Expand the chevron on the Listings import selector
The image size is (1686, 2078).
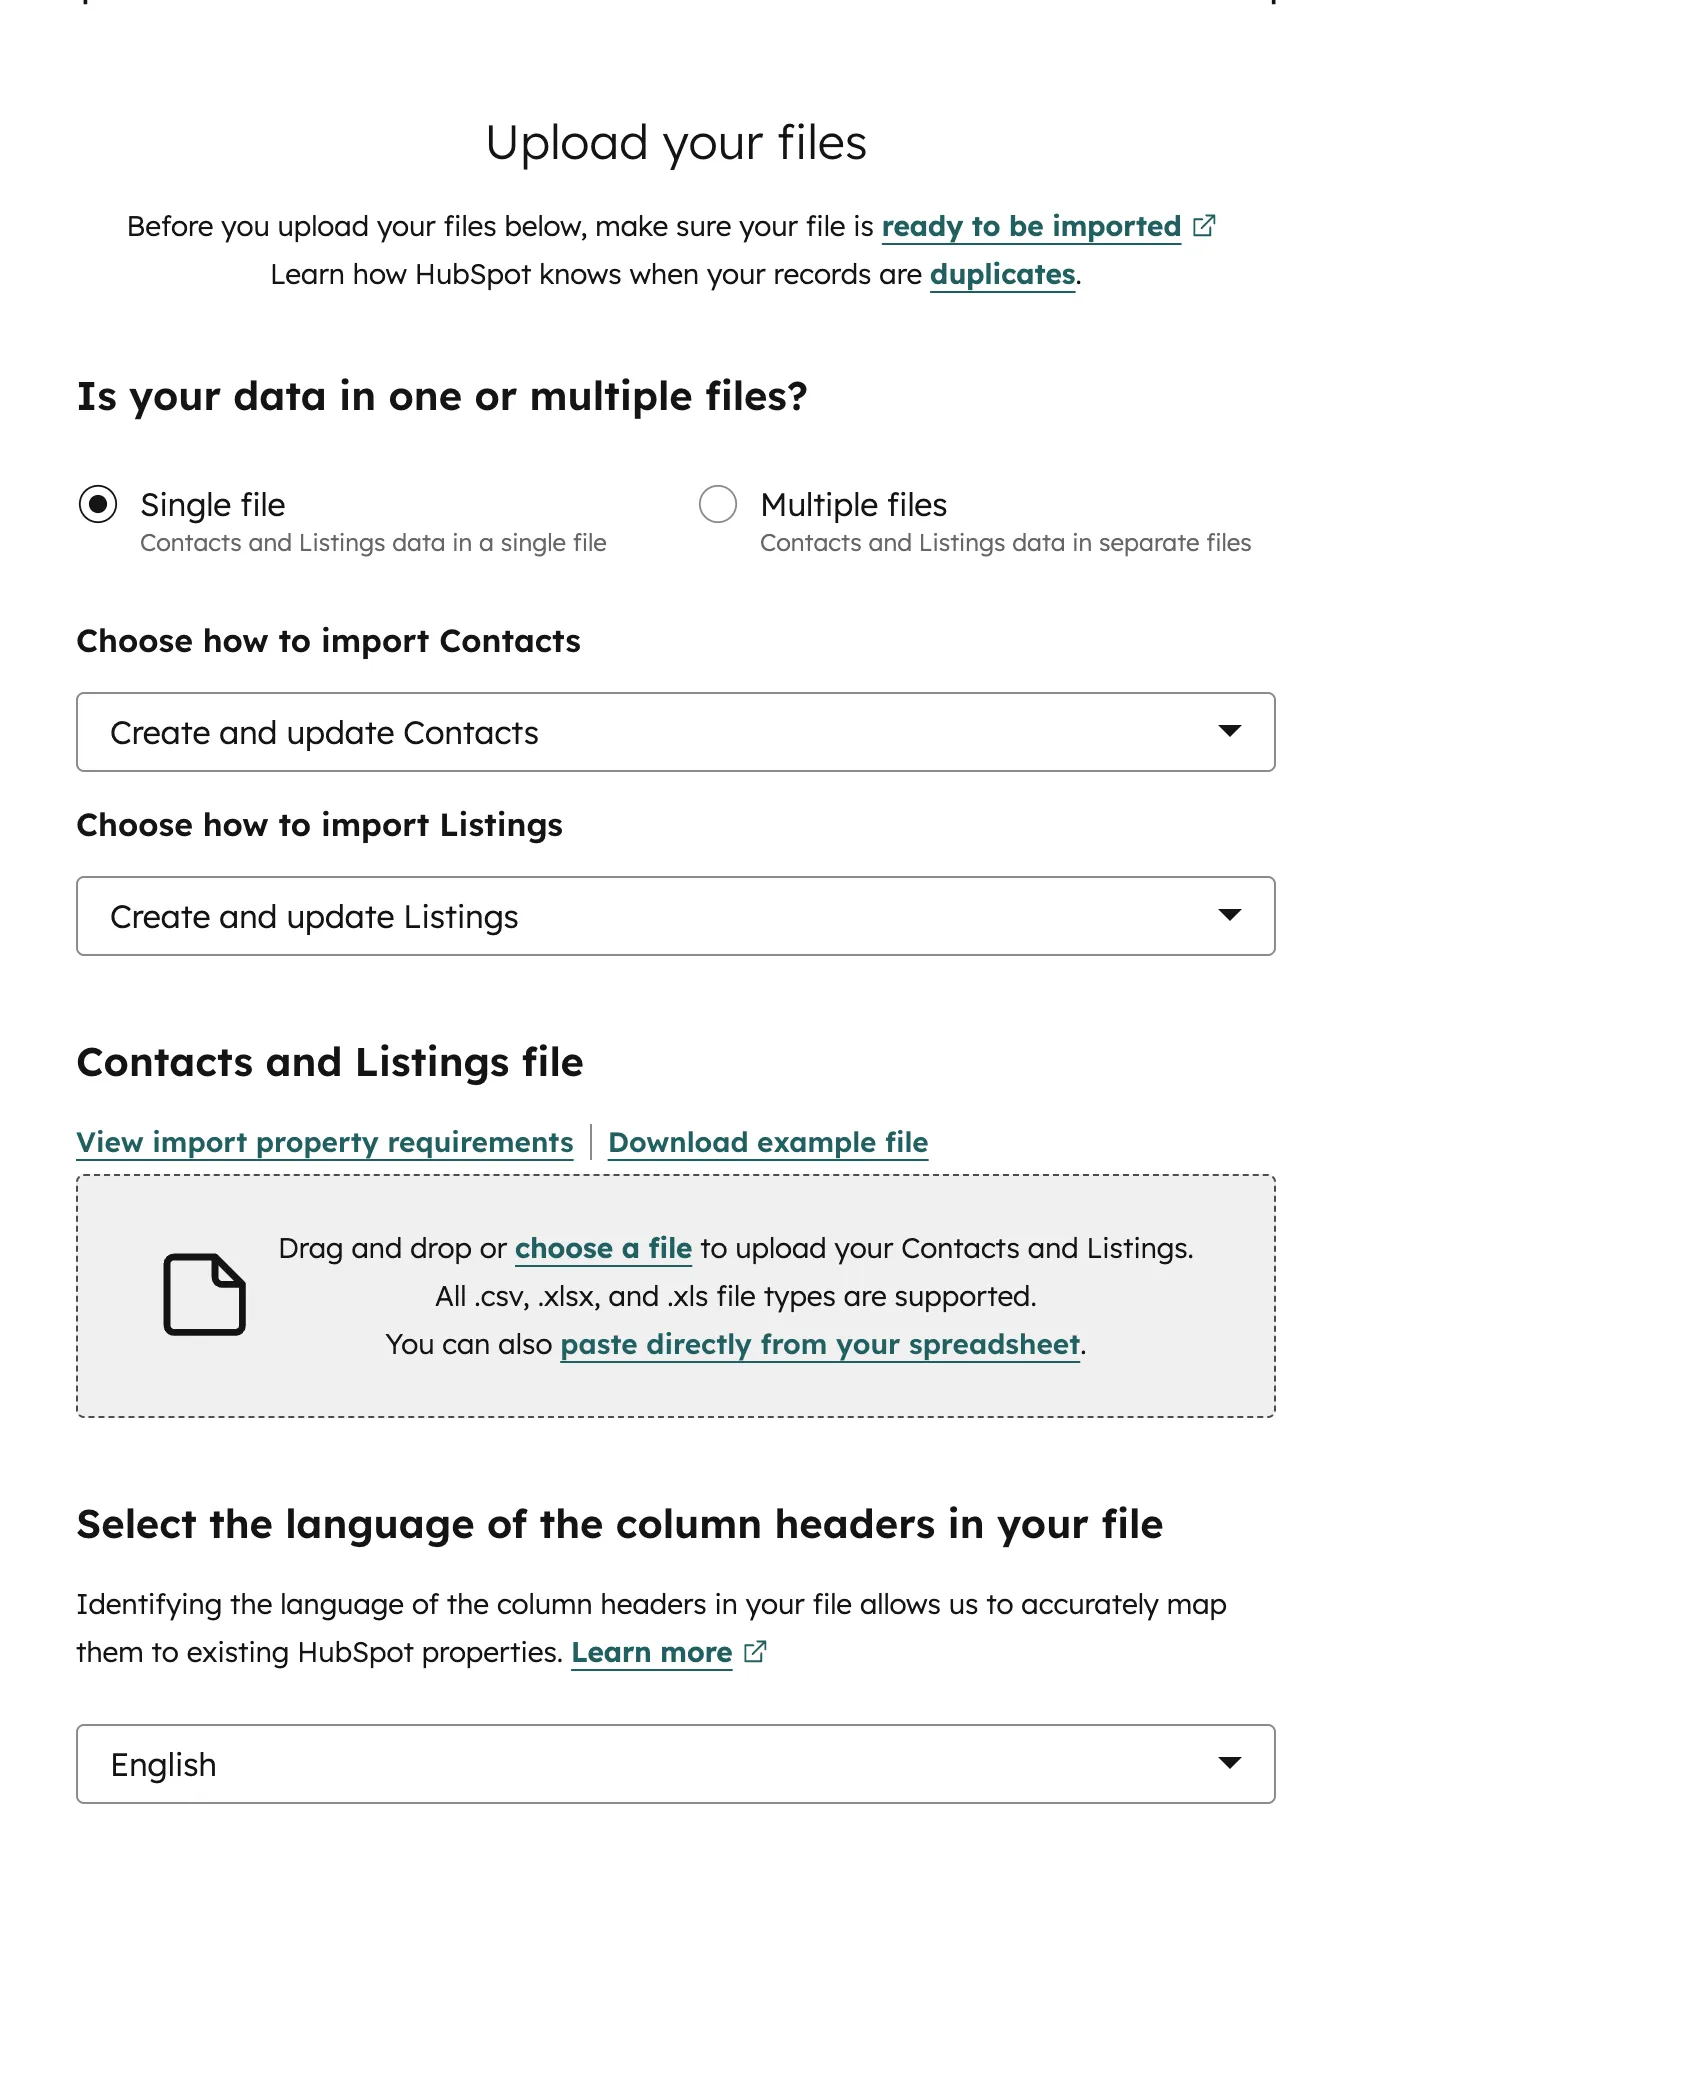point(1231,916)
